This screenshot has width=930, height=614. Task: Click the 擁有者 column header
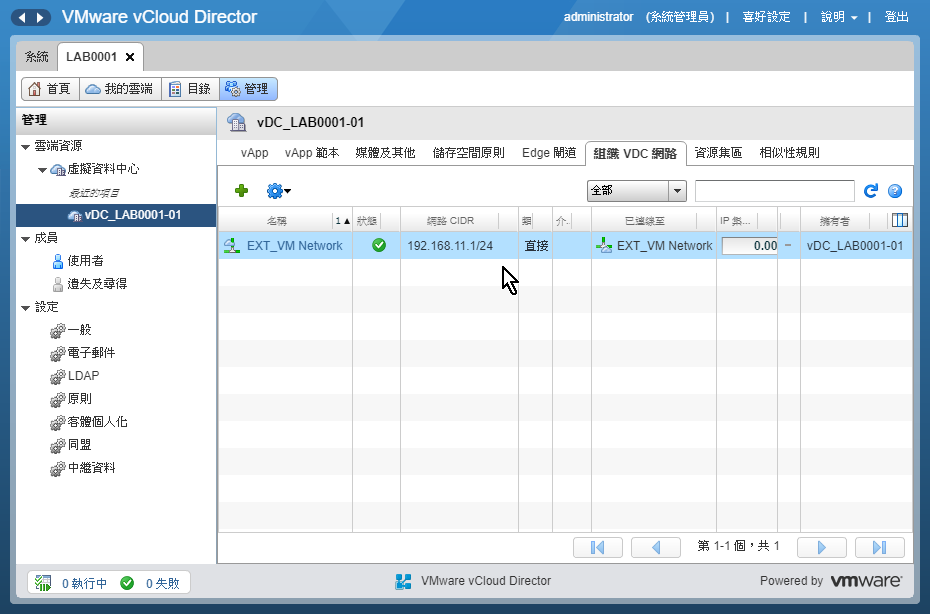click(835, 221)
